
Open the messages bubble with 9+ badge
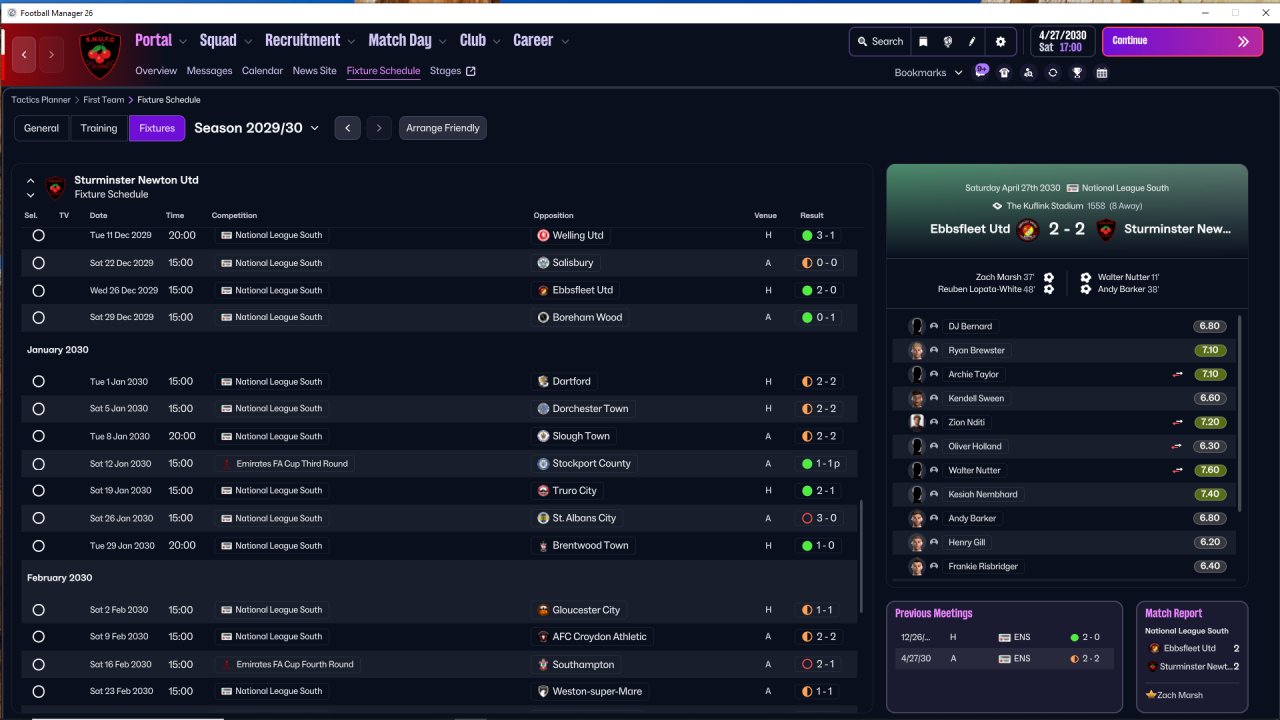pyautogui.click(x=982, y=71)
